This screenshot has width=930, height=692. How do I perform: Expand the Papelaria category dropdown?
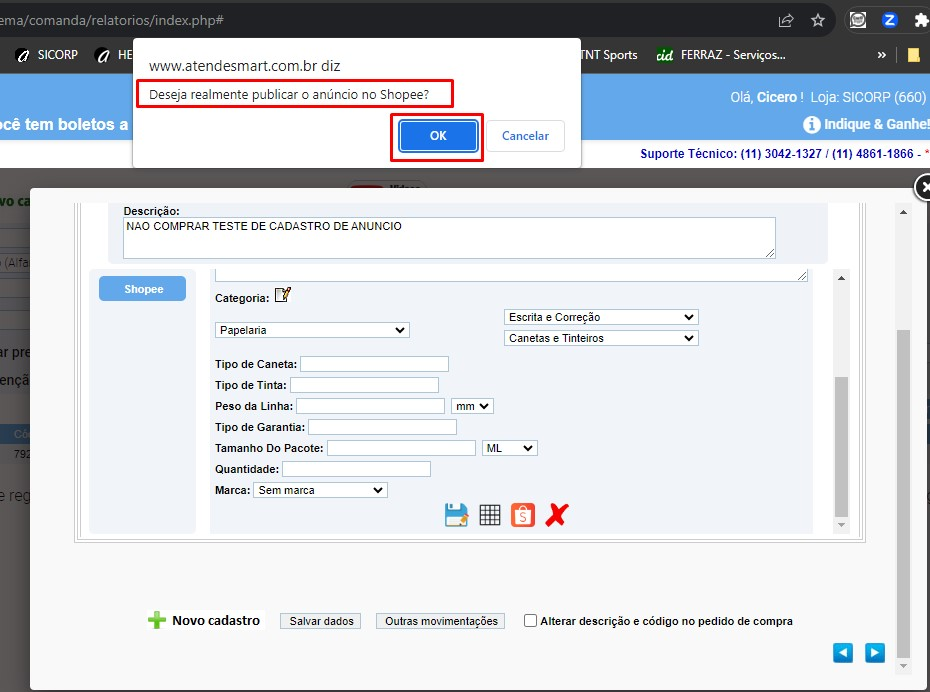(x=312, y=330)
